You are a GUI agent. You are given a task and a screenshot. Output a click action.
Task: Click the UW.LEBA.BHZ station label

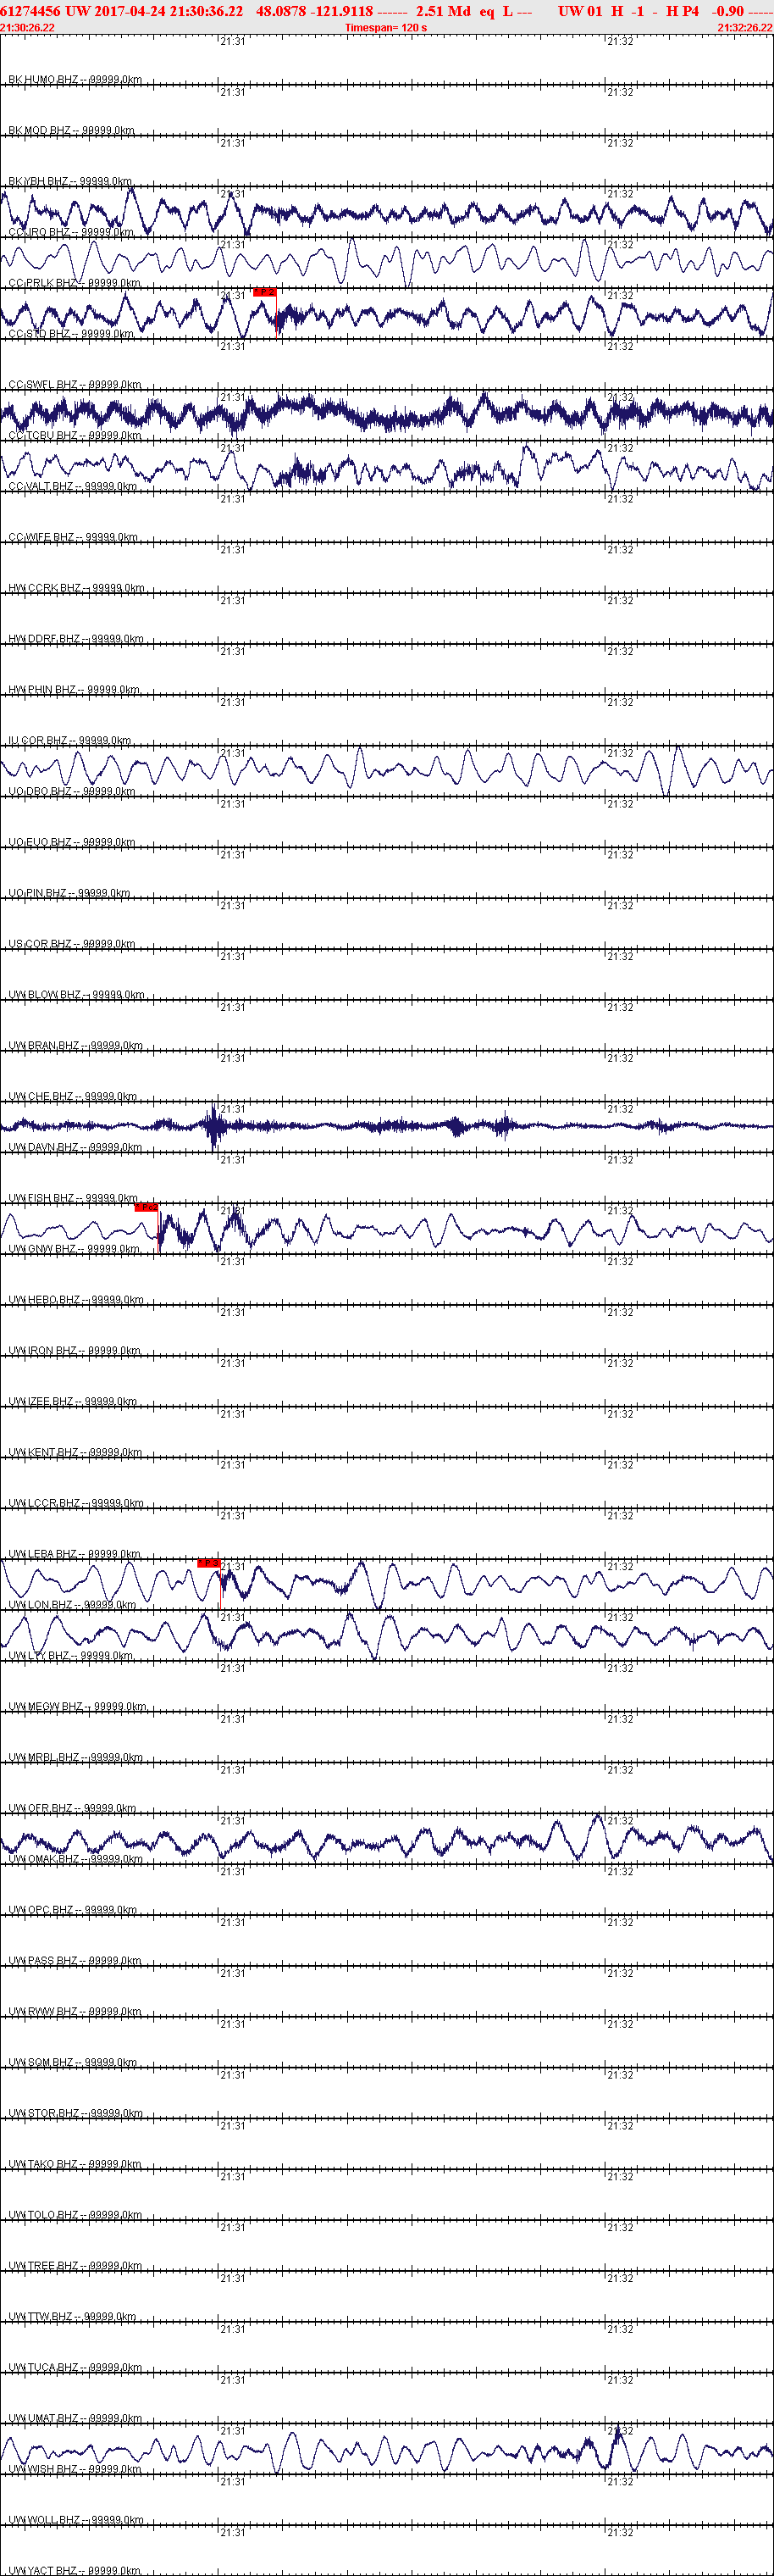click(x=74, y=1554)
